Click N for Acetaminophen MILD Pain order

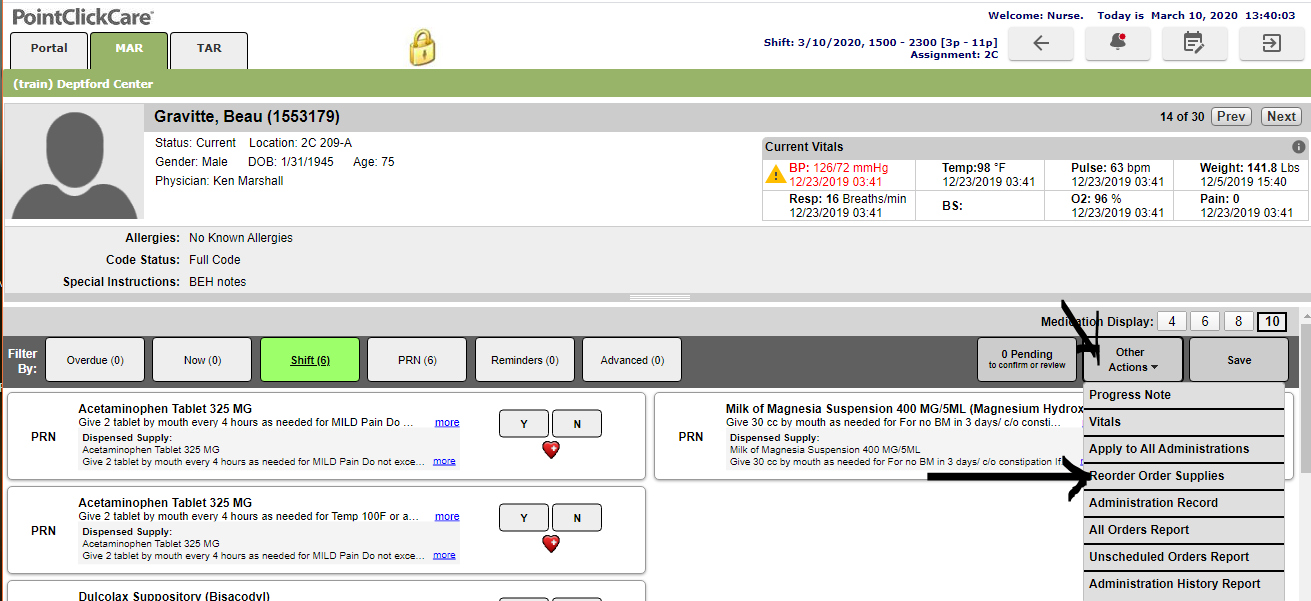[577, 424]
